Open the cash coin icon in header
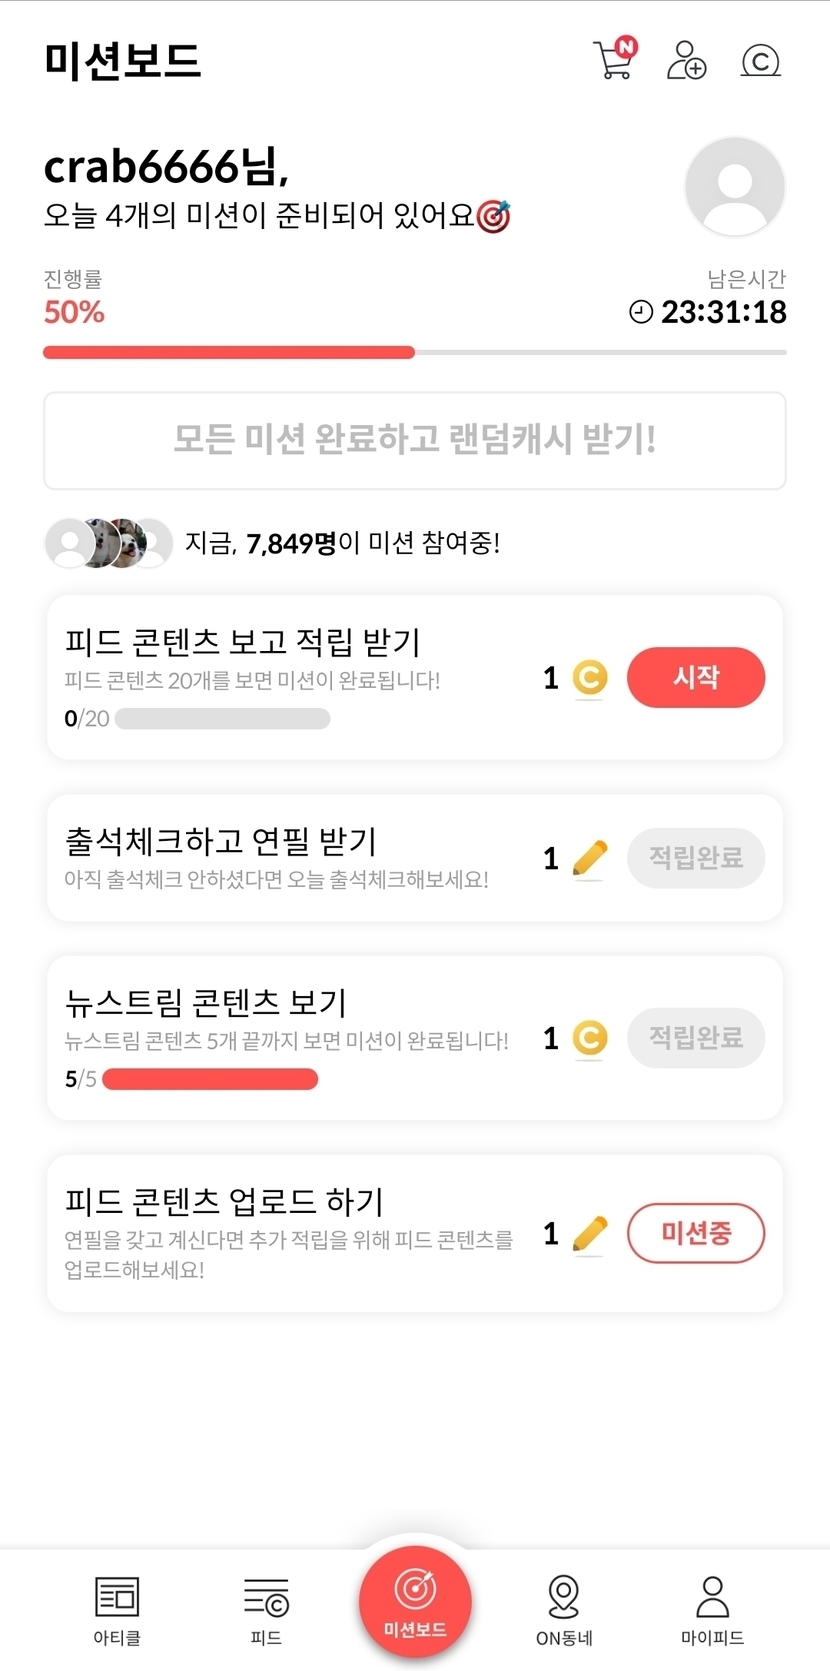 760,61
